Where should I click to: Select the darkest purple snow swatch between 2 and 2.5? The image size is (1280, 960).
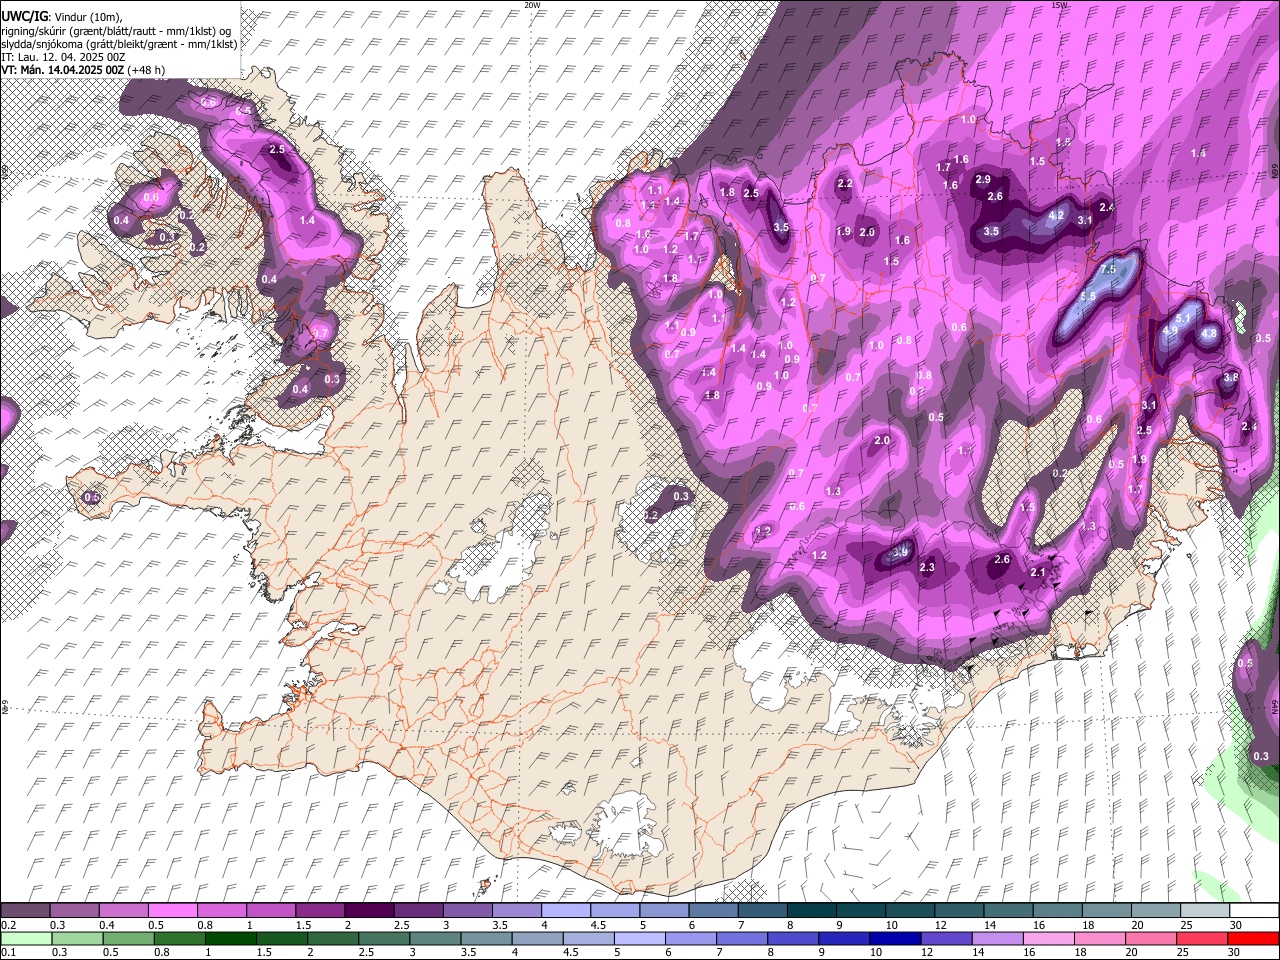point(369,911)
